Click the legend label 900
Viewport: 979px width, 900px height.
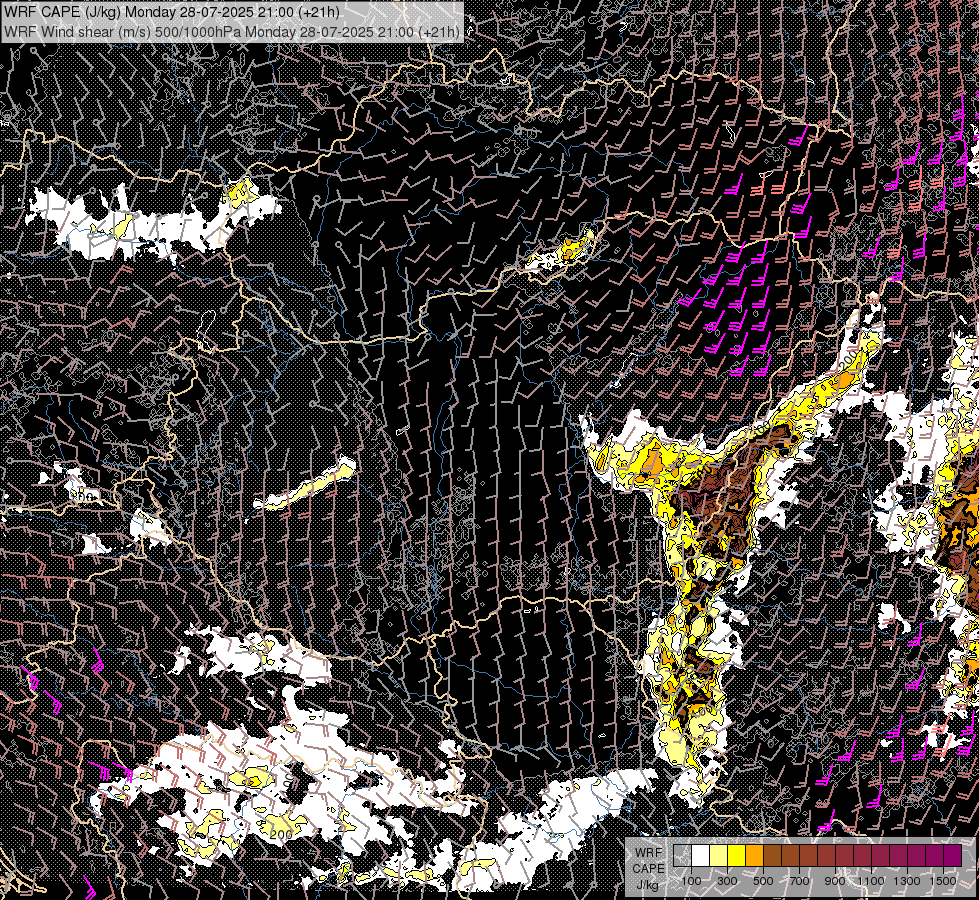coord(835,881)
